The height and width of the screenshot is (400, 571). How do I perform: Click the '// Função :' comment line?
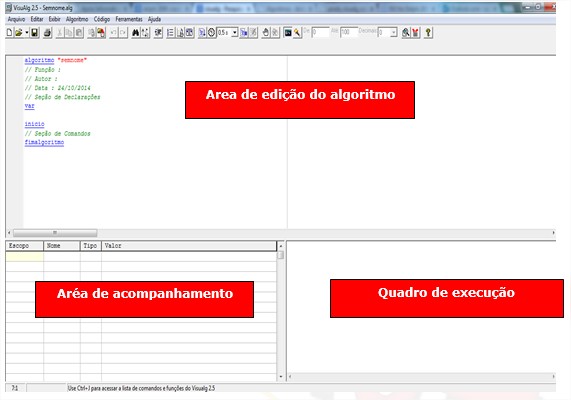click(x=43, y=70)
